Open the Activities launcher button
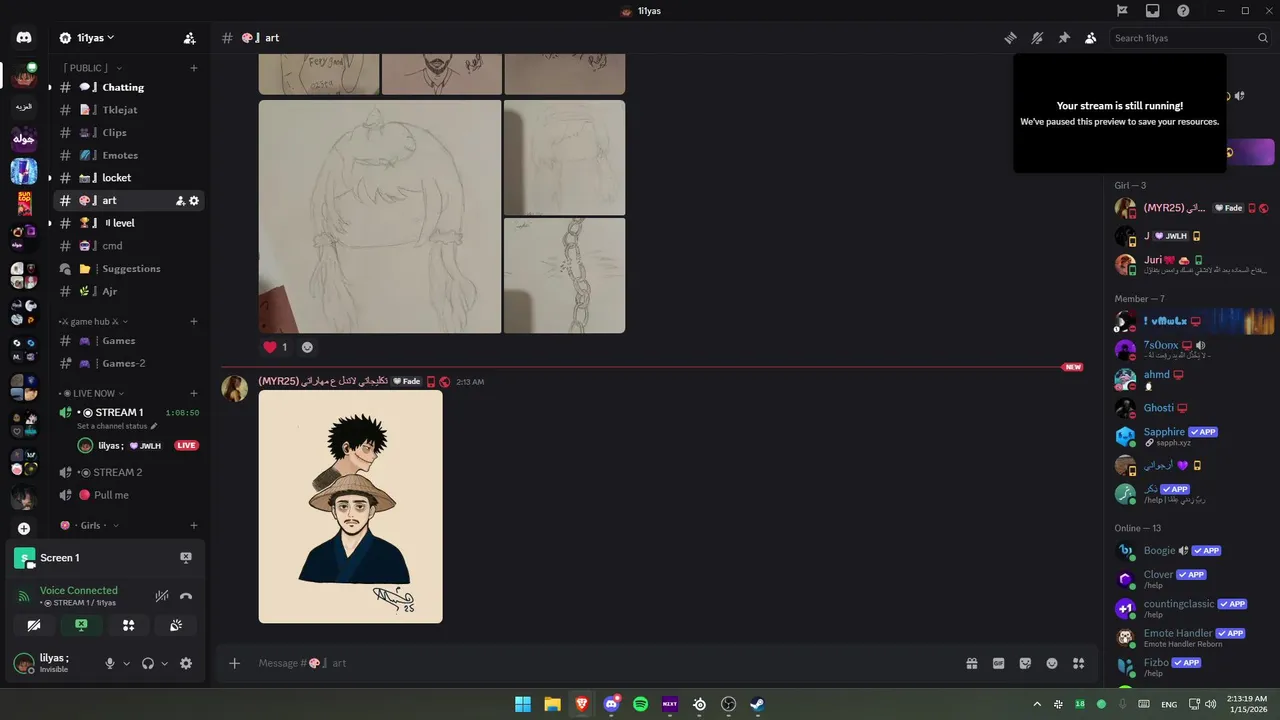 pyautogui.click(x=128, y=625)
